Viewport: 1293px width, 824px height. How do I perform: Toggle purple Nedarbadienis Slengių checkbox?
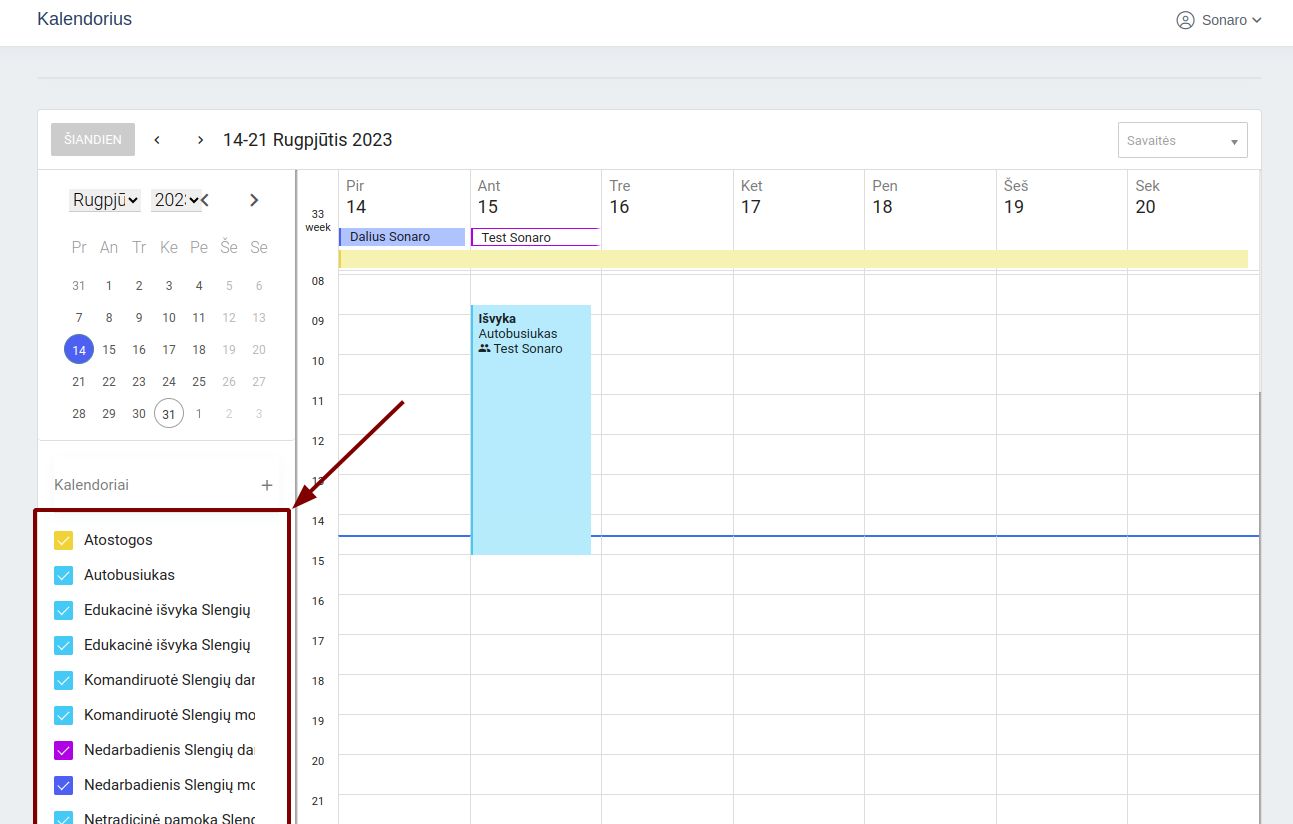64,750
